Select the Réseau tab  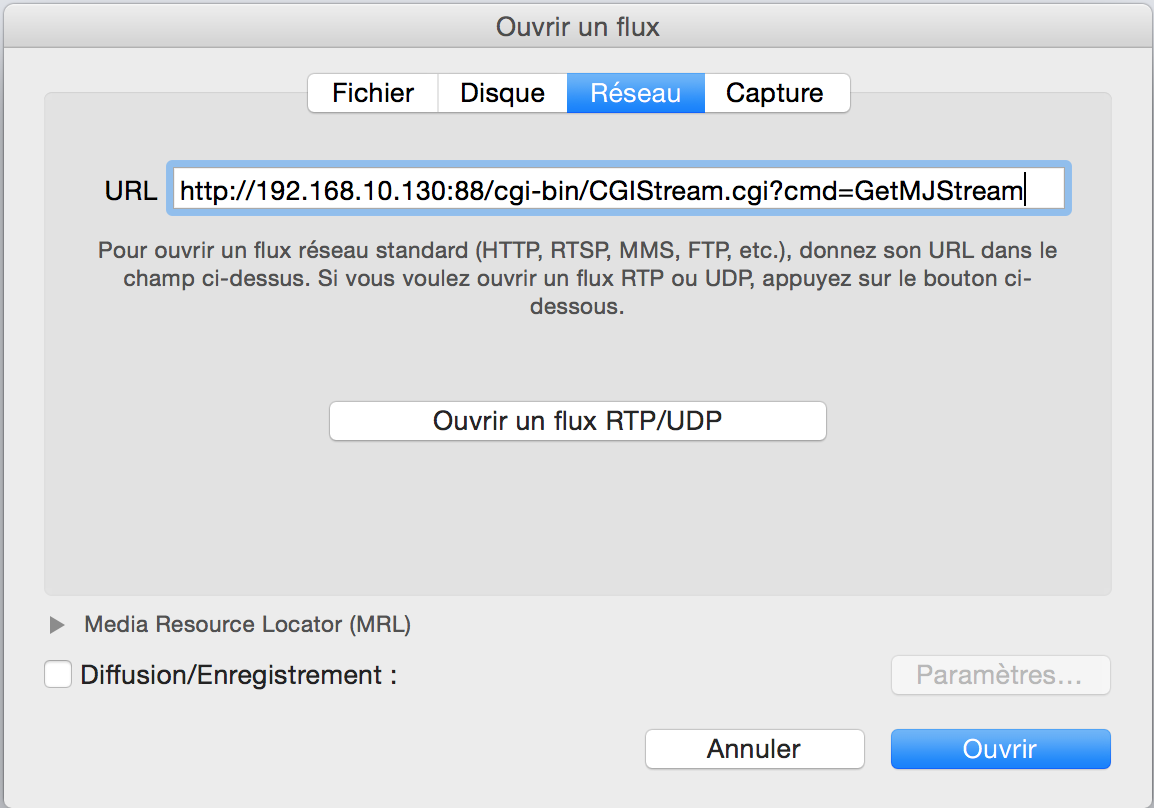(x=635, y=94)
